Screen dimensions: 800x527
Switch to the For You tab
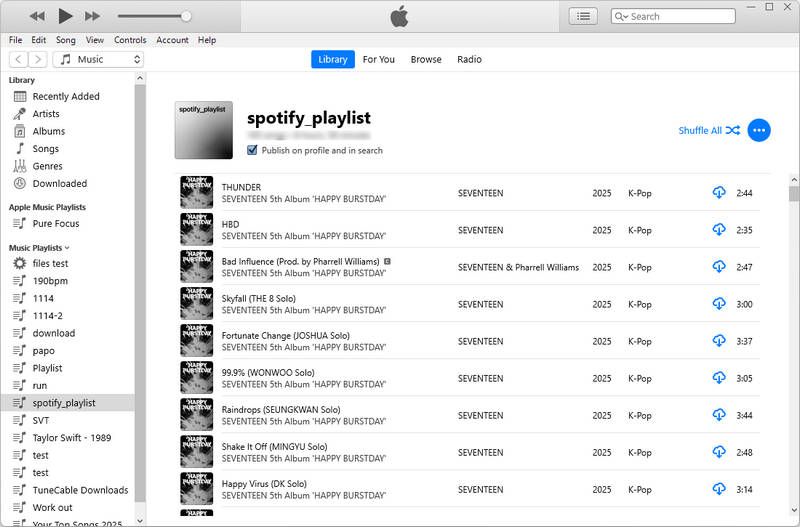(379, 59)
